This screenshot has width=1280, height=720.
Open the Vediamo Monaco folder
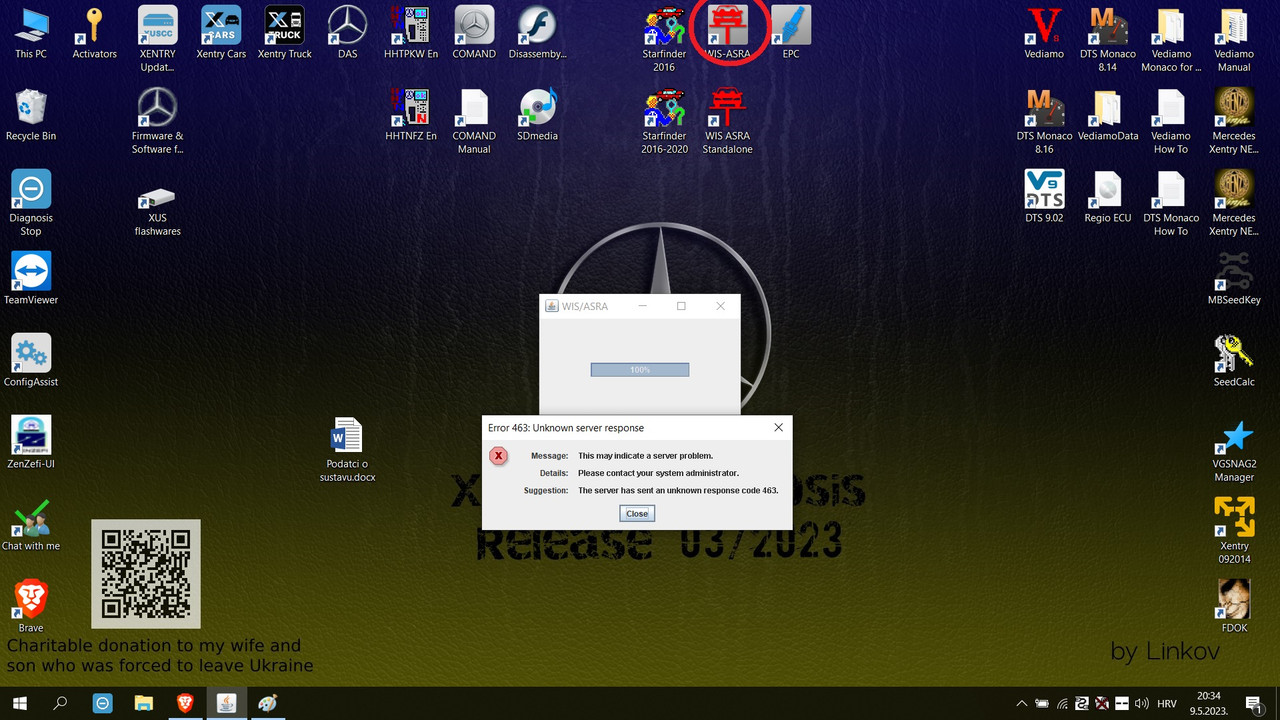pos(1171,38)
